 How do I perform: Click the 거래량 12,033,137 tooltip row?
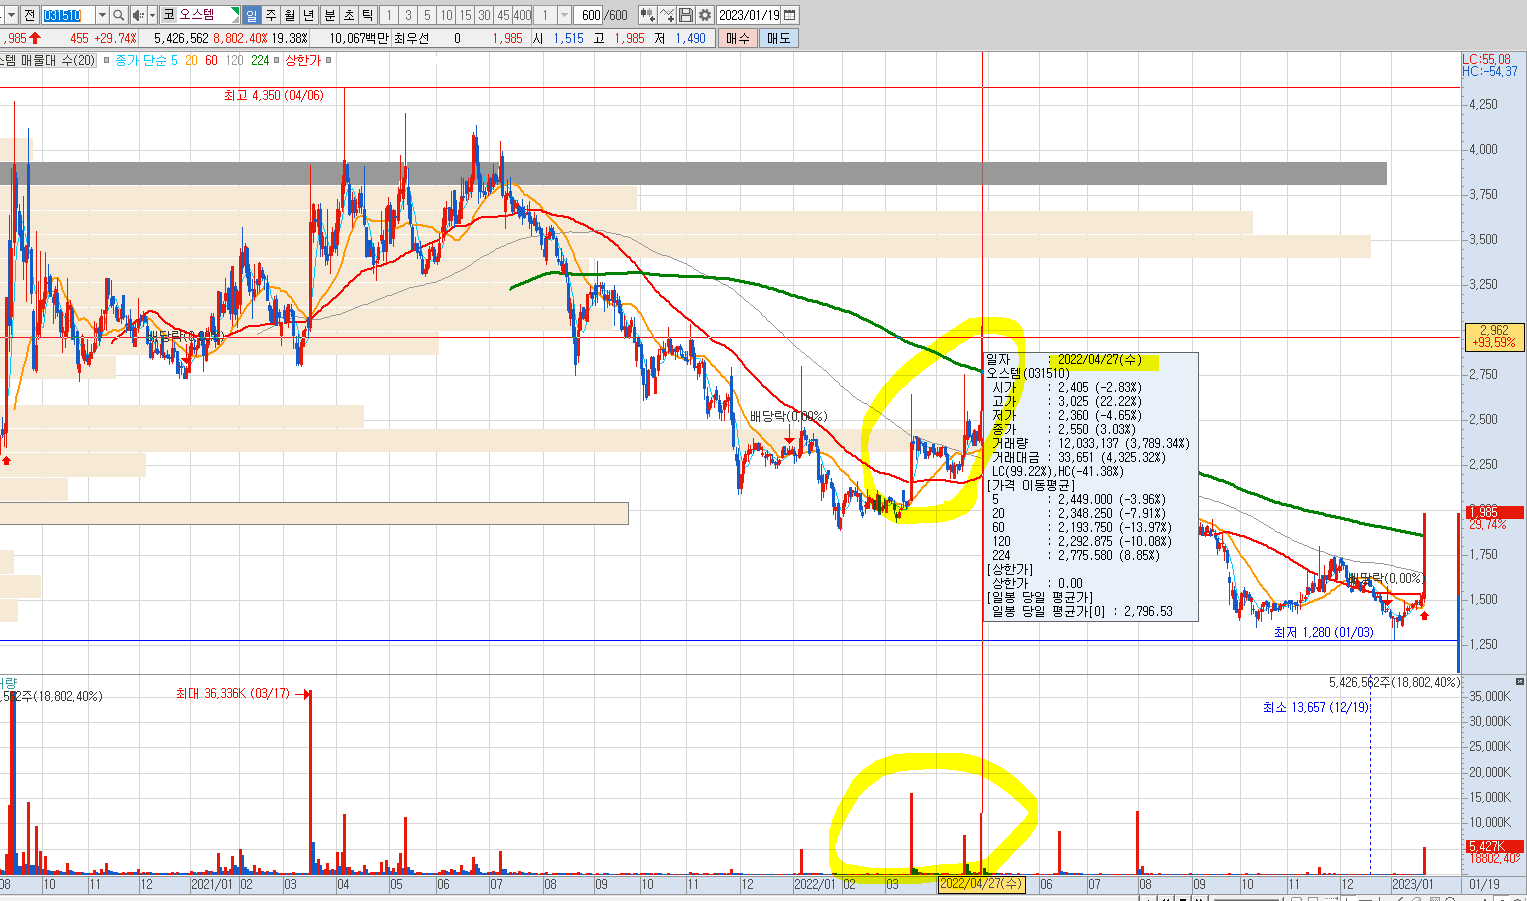click(1090, 443)
